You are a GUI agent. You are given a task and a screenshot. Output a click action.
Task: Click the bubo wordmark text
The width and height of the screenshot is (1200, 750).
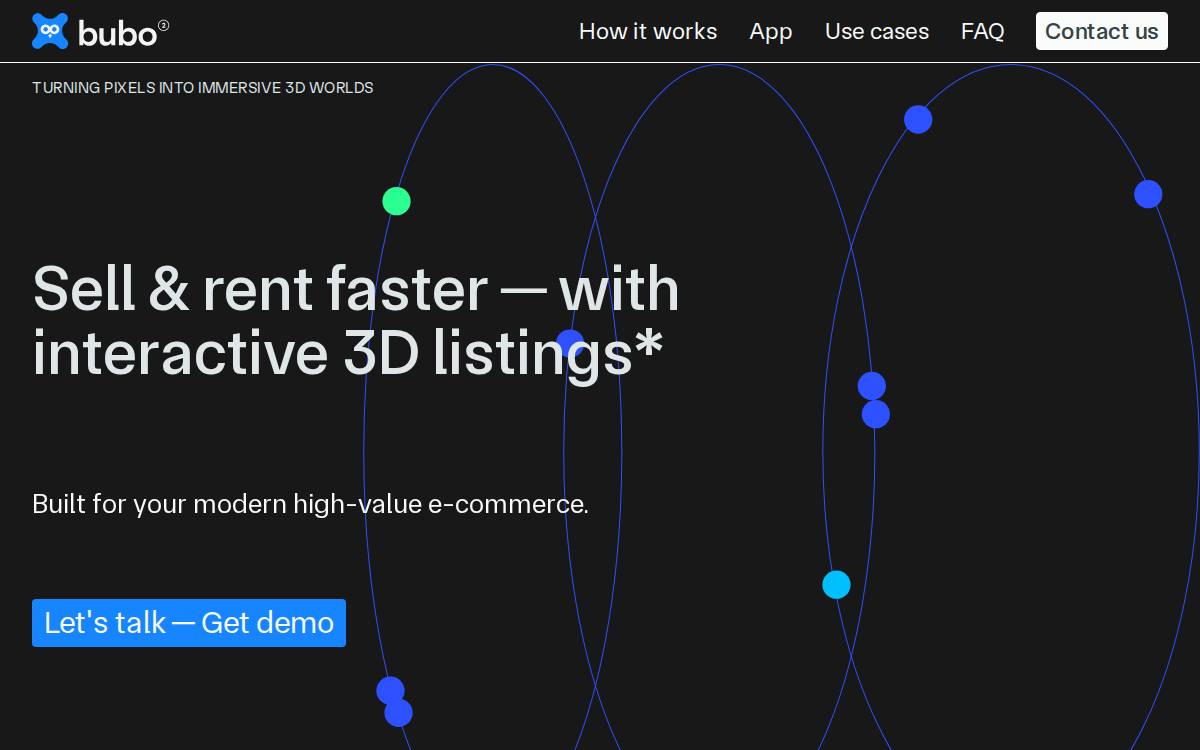(117, 33)
